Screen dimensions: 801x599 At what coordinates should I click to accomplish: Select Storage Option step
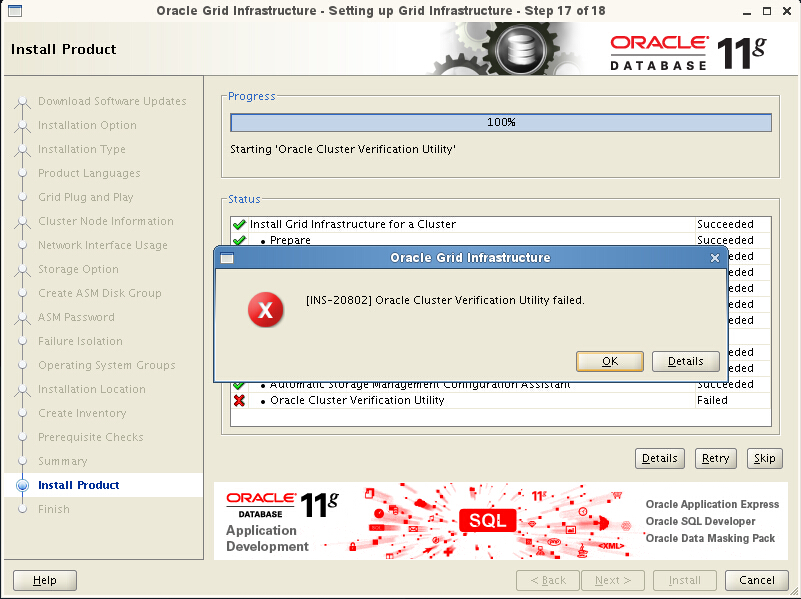coord(78,269)
